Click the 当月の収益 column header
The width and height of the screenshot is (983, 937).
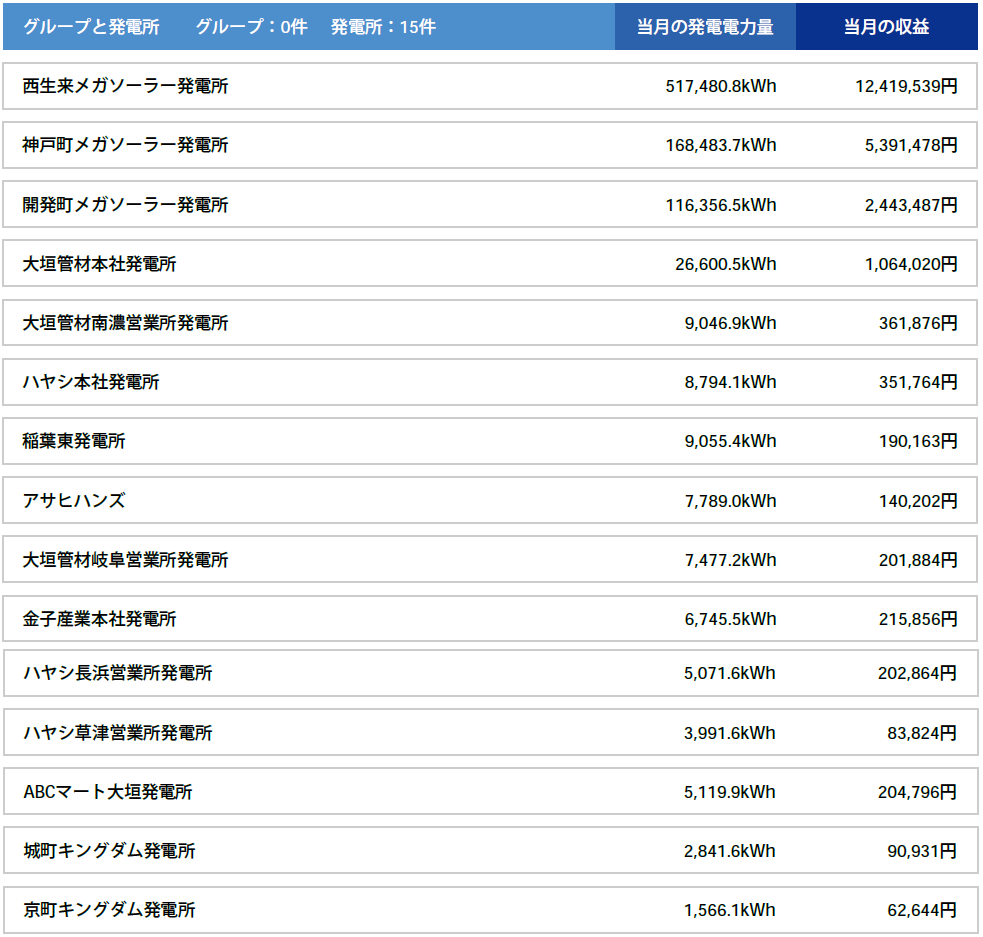pos(886,27)
